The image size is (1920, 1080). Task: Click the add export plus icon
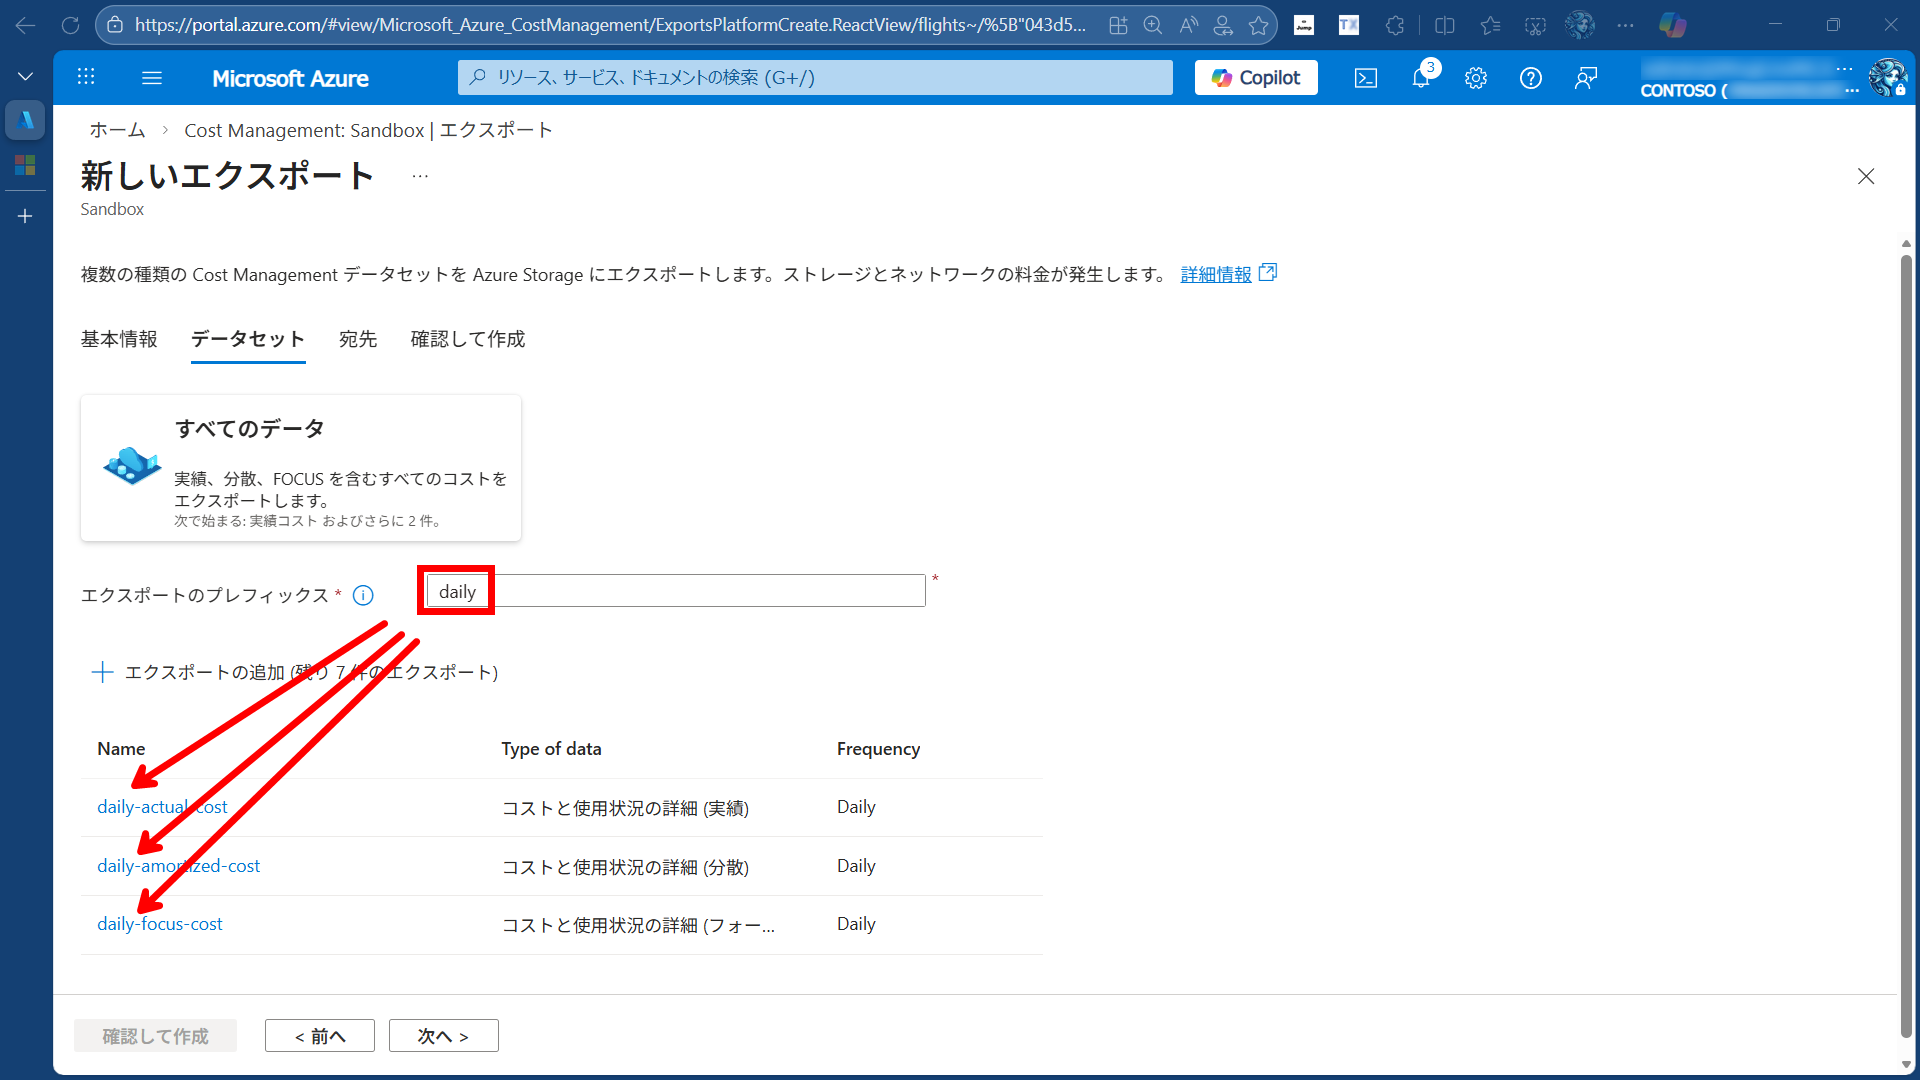(103, 671)
